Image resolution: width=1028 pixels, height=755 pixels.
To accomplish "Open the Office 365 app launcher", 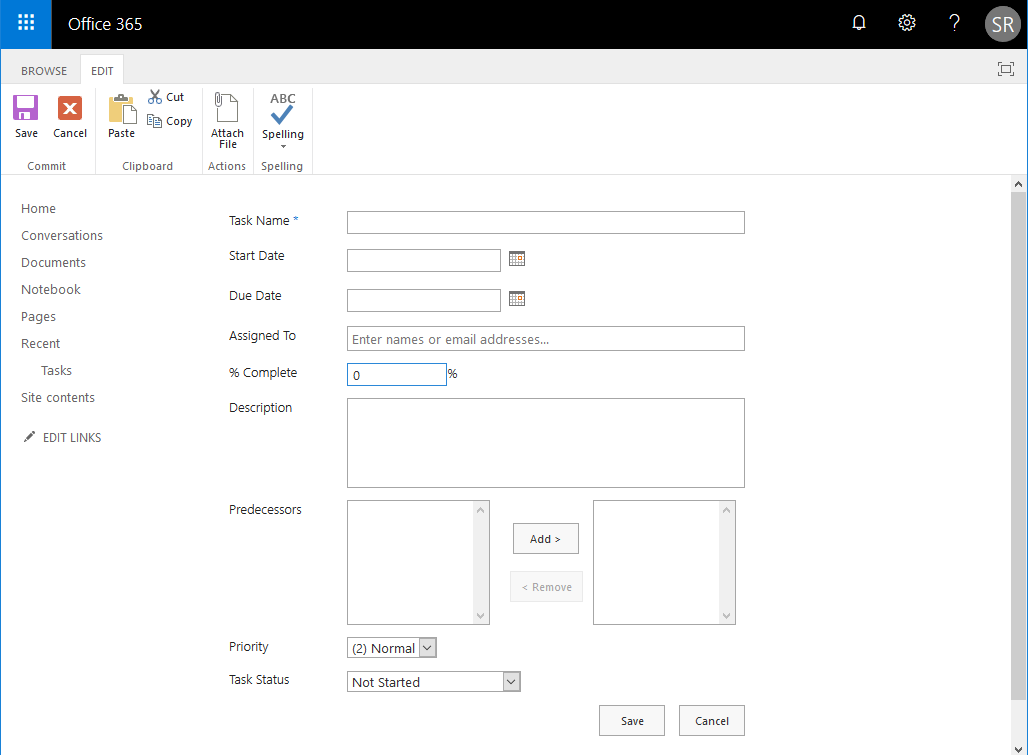I will [24, 23].
